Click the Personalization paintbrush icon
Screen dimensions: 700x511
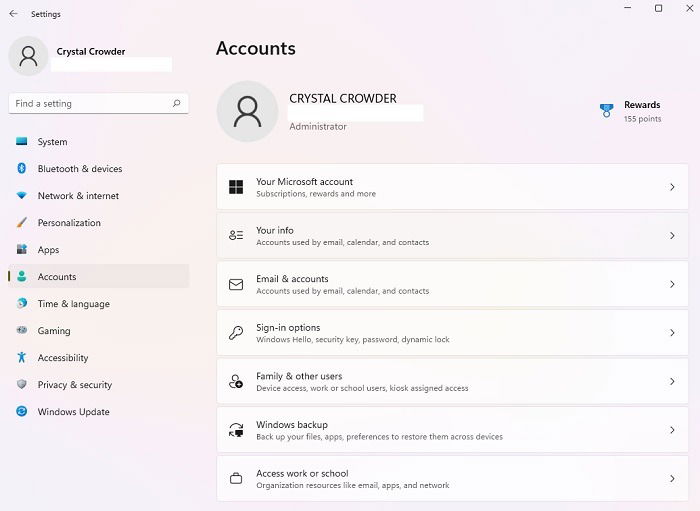click(x=21, y=222)
